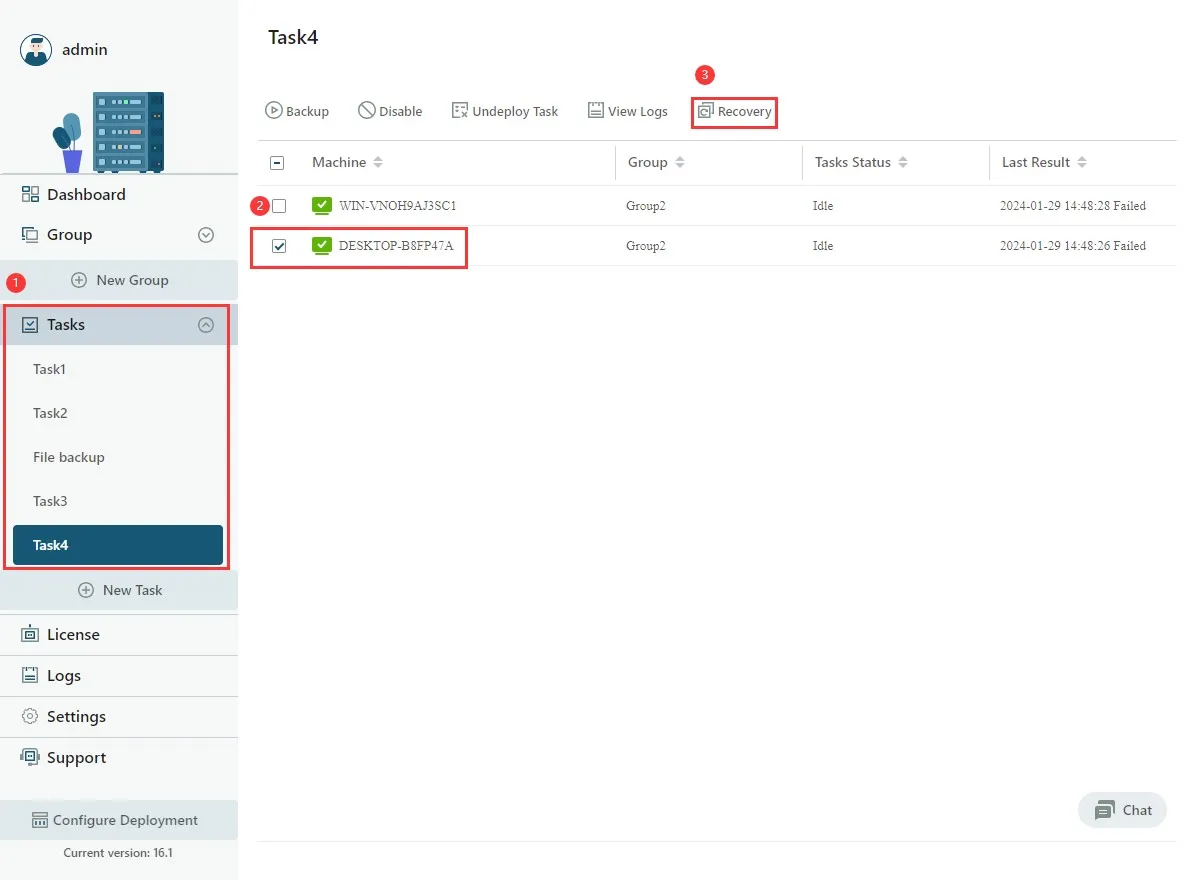The image size is (1188, 880).
Task: Check the WIN-VNOH9AJ3SC1 machine checkbox
Action: click(x=279, y=206)
